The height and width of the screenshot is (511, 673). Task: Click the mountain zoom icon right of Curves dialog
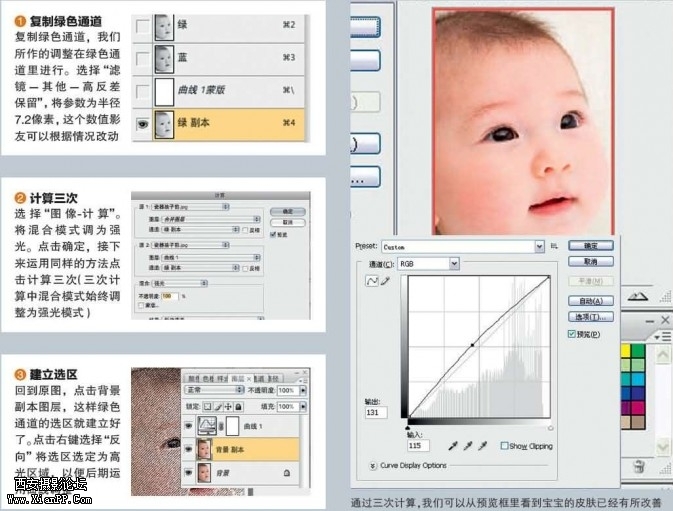point(638,296)
